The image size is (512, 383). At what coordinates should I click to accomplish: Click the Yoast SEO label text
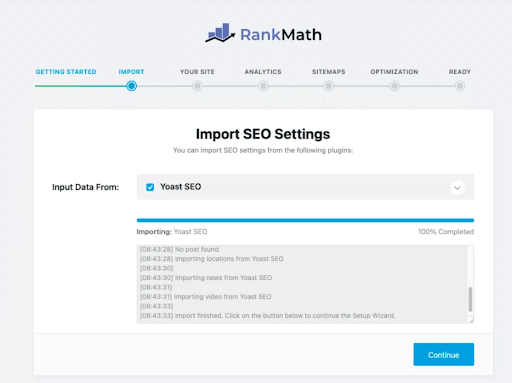click(x=181, y=187)
